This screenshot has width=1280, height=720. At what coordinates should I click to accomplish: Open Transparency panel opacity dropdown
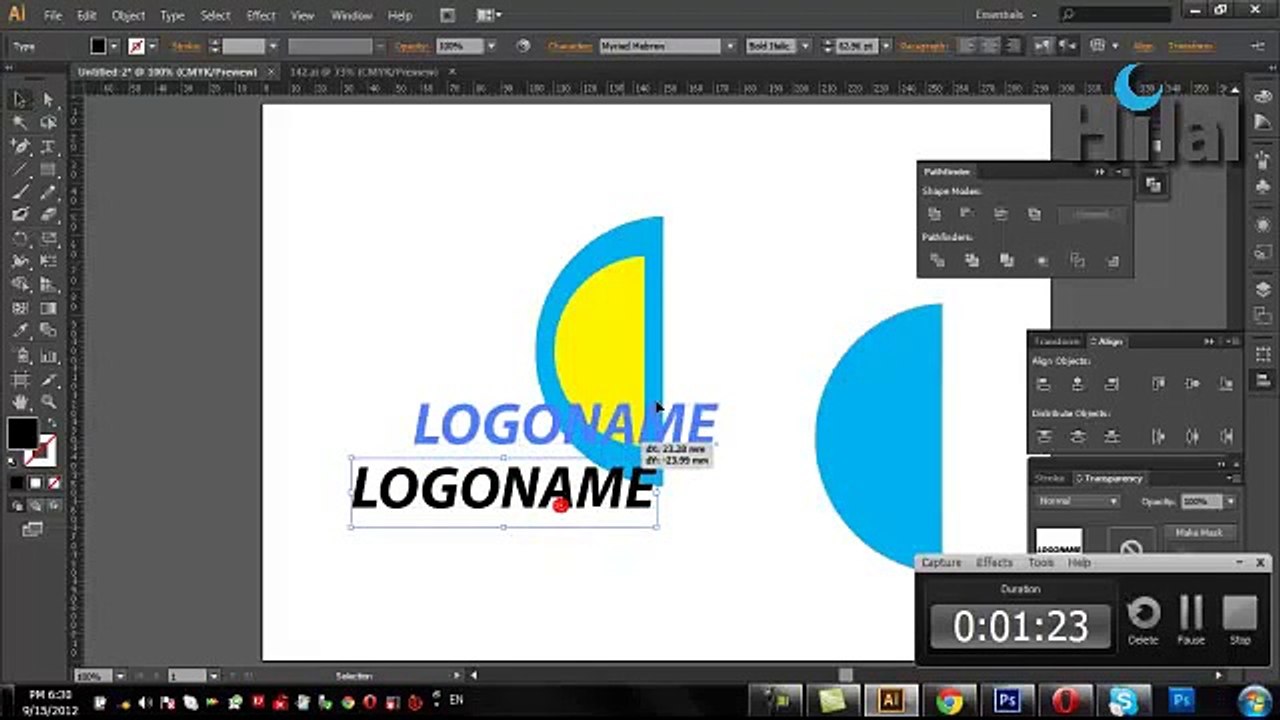(1230, 501)
